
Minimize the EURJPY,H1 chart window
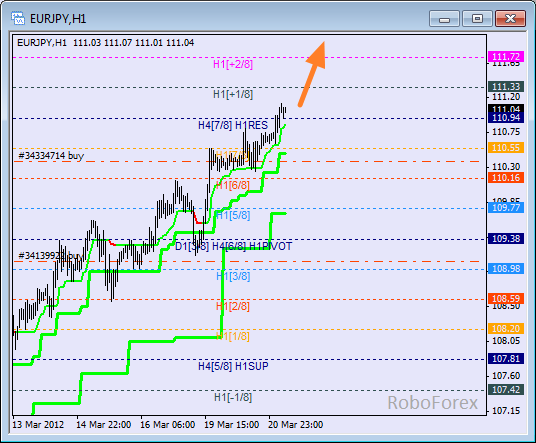(x=444, y=18)
